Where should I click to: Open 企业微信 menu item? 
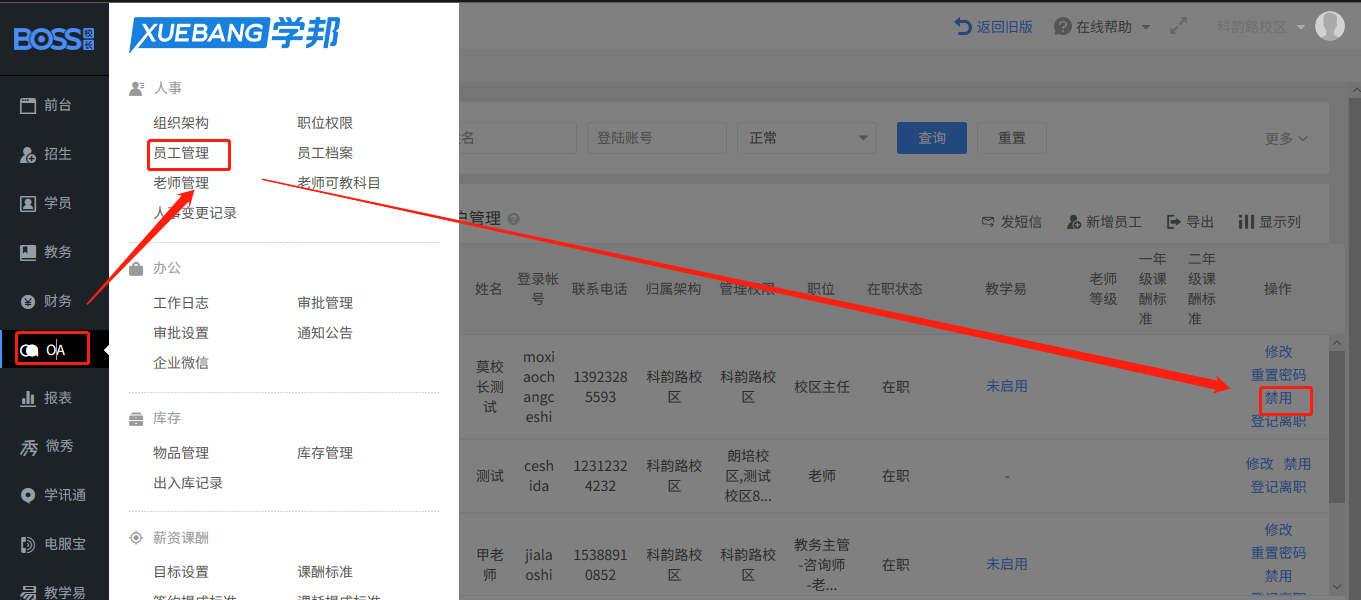tap(181, 363)
